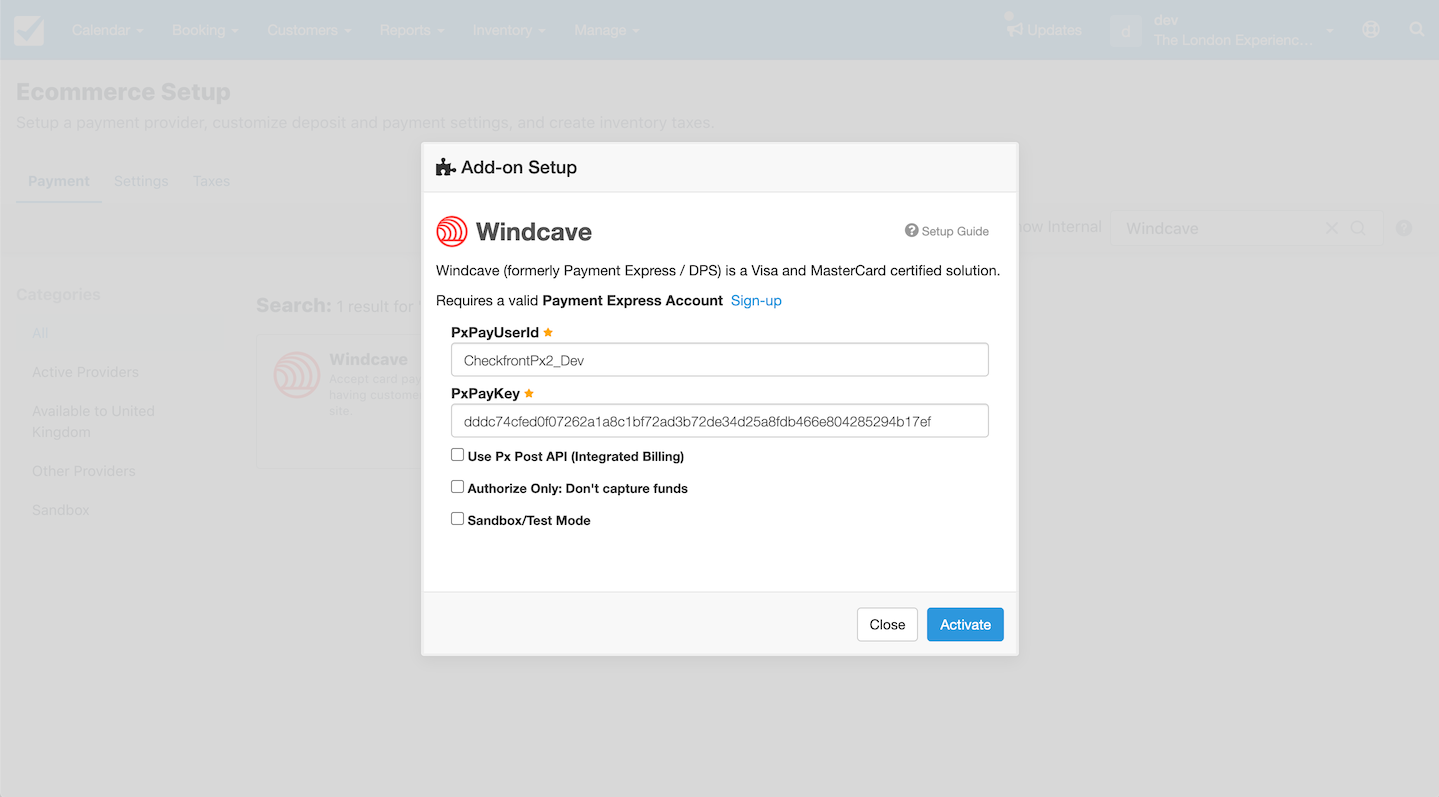Focus the PxPayKey input field
This screenshot has height=797, width=1439.
pos(720,421)
